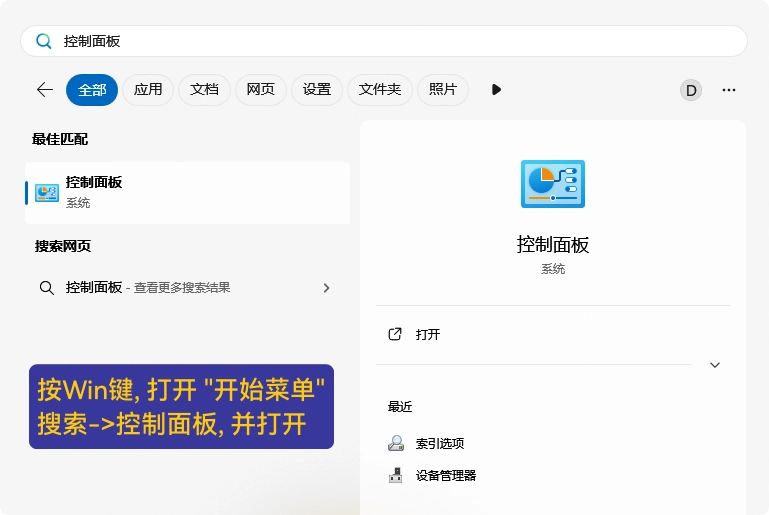This screenshot has width=769, height=515.
Task: Click the 最佳匹配 heading
Action: 60,139
